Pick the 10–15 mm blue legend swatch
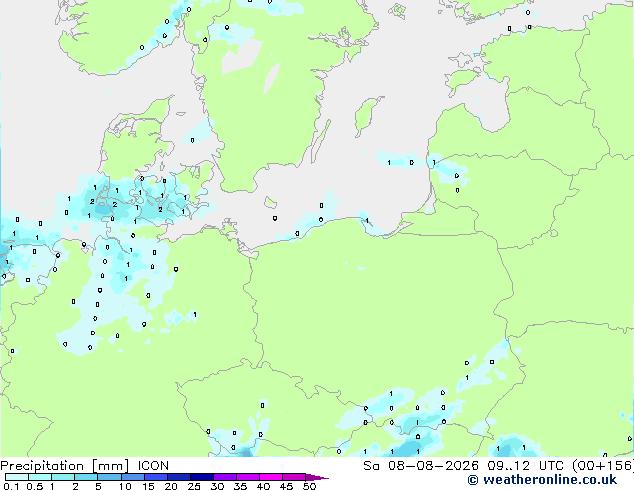 (132, 477)
